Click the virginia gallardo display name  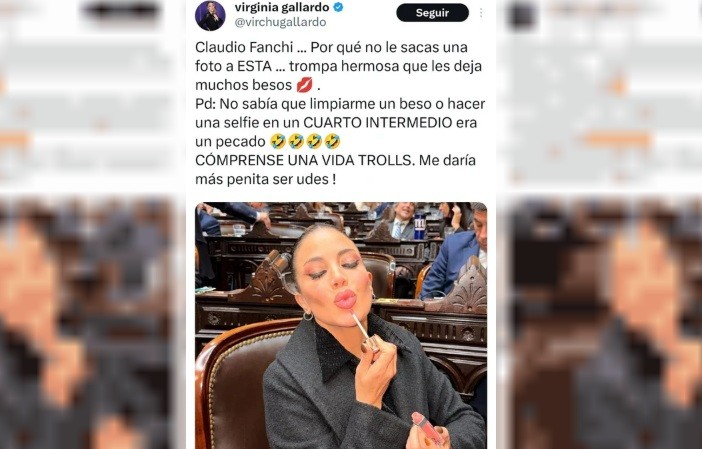coord(282,7)
